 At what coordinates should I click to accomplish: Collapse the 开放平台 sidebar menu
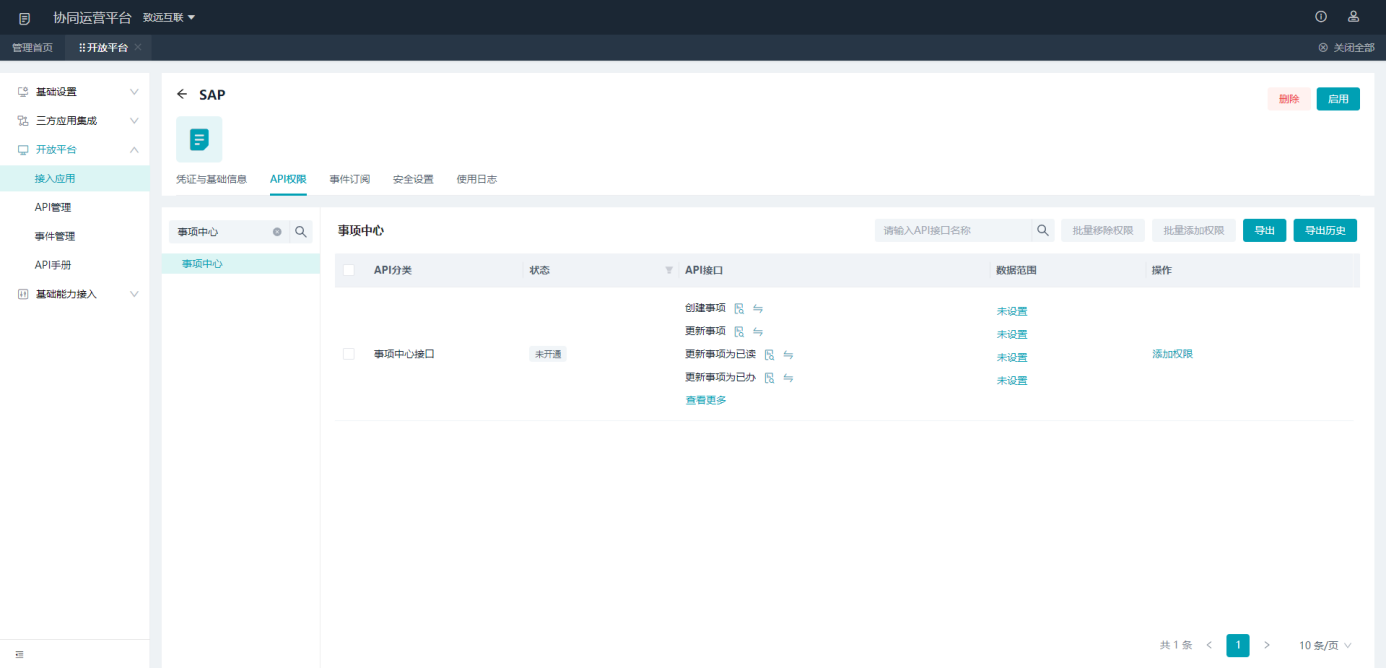point(75,150)
